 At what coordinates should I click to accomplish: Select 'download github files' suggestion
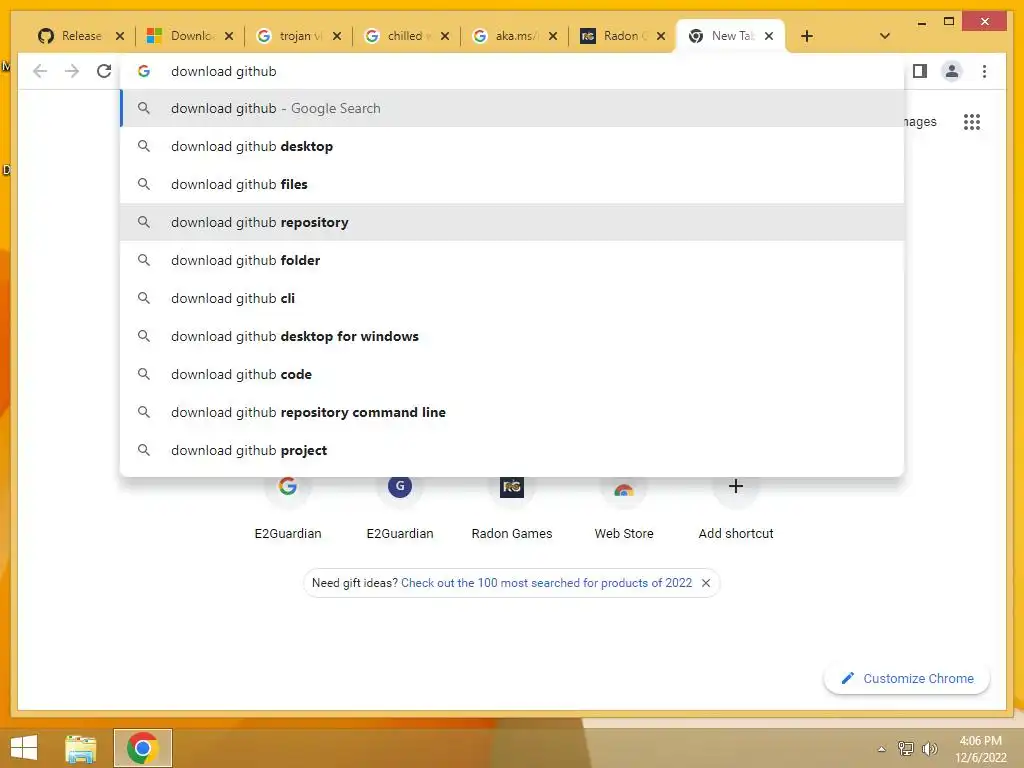click(512, 184)
